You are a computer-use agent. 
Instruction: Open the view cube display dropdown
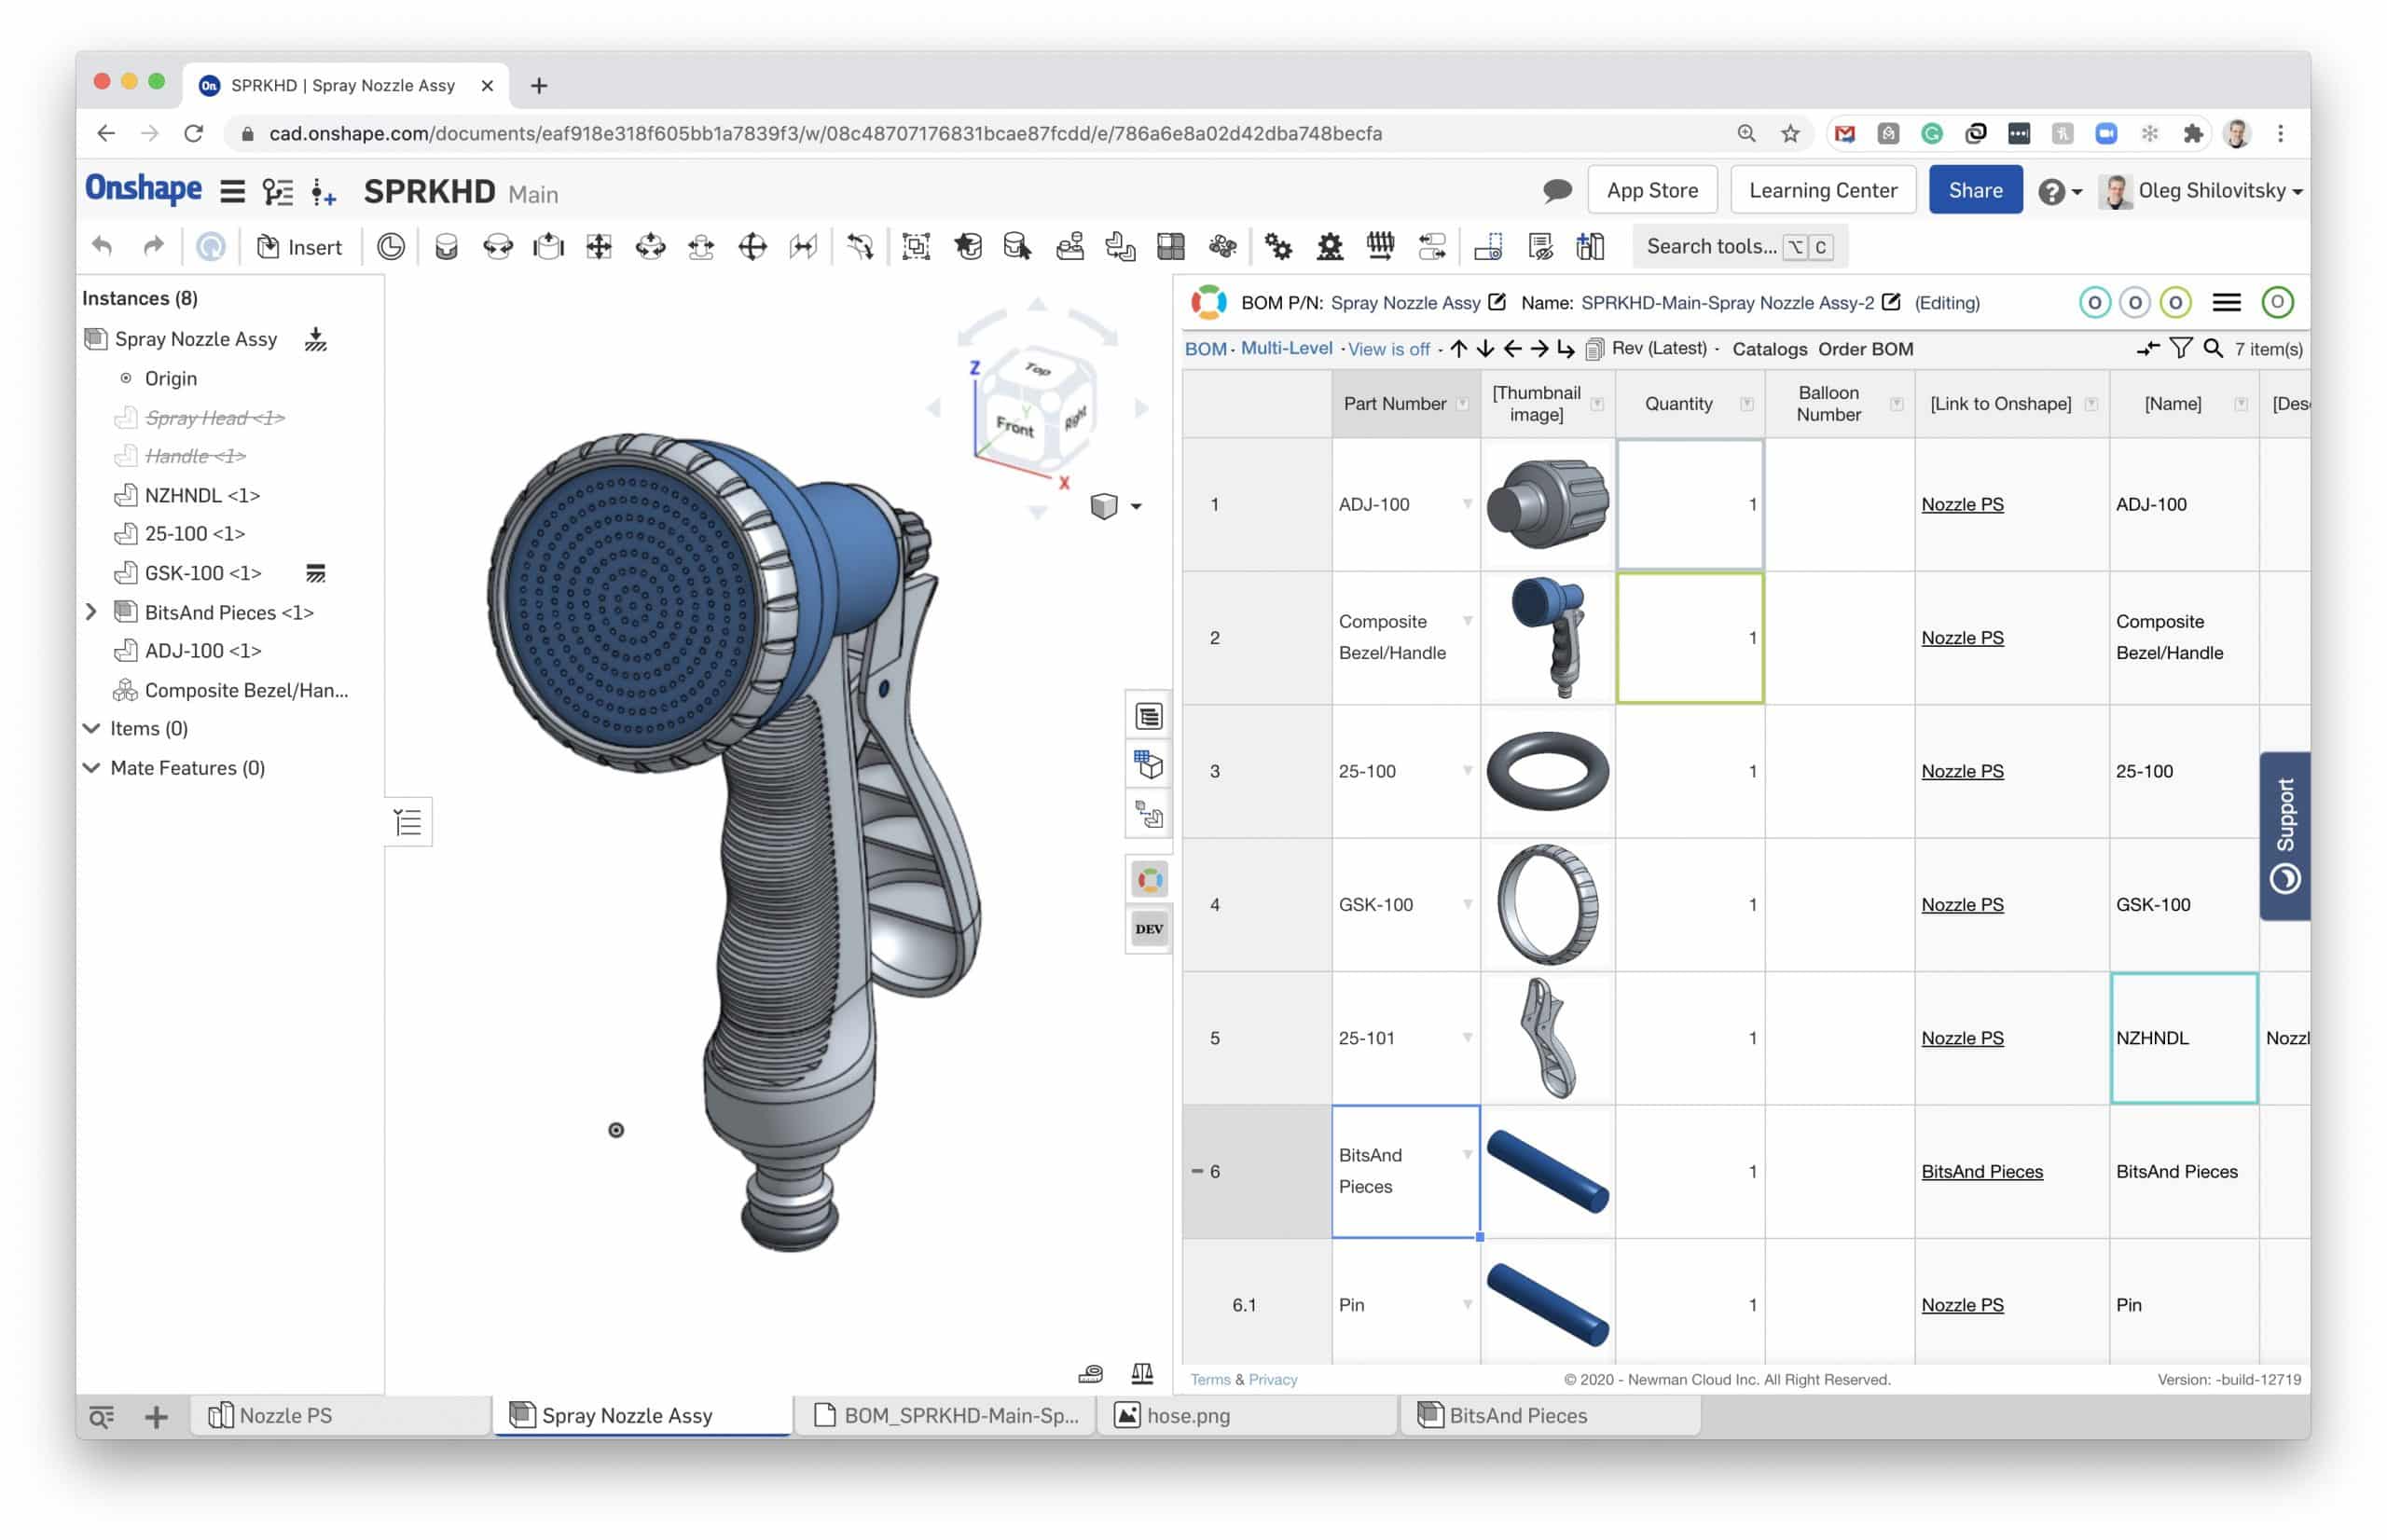coord(1136,506)
